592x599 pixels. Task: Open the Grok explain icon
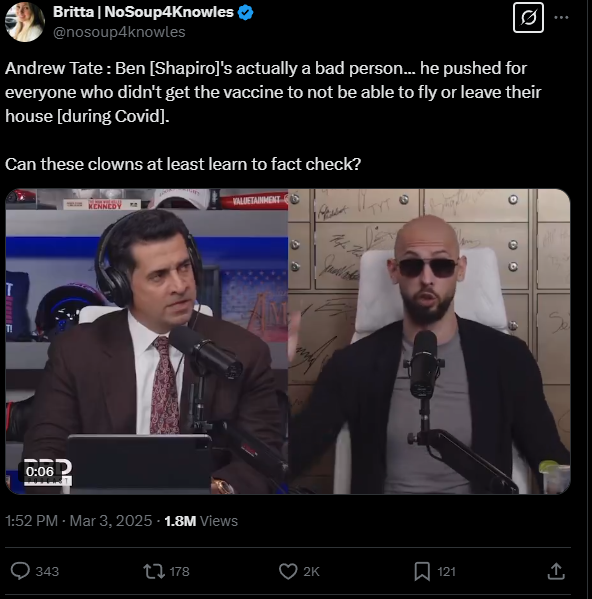[528, 18]
